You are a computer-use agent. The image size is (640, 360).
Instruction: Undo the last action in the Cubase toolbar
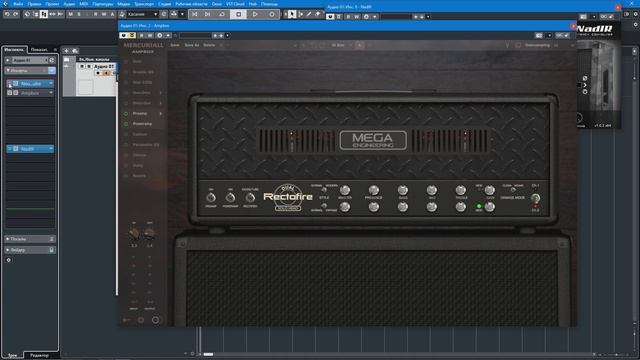(x=7, y=14)
